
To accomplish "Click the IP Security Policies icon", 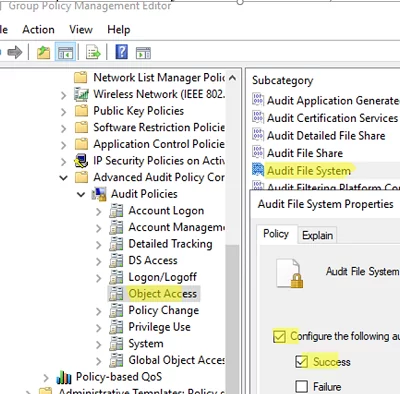I will click(81, 160).
